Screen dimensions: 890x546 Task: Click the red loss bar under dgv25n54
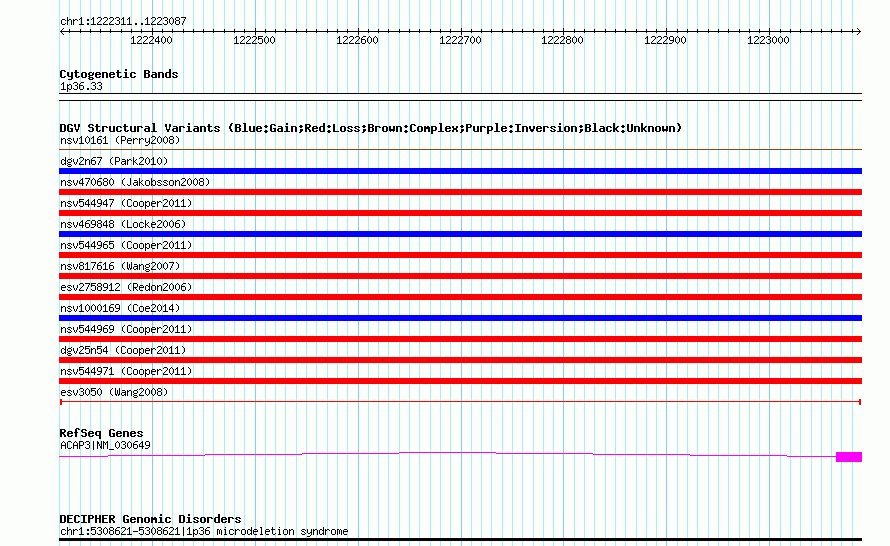[x=460, y=360]
